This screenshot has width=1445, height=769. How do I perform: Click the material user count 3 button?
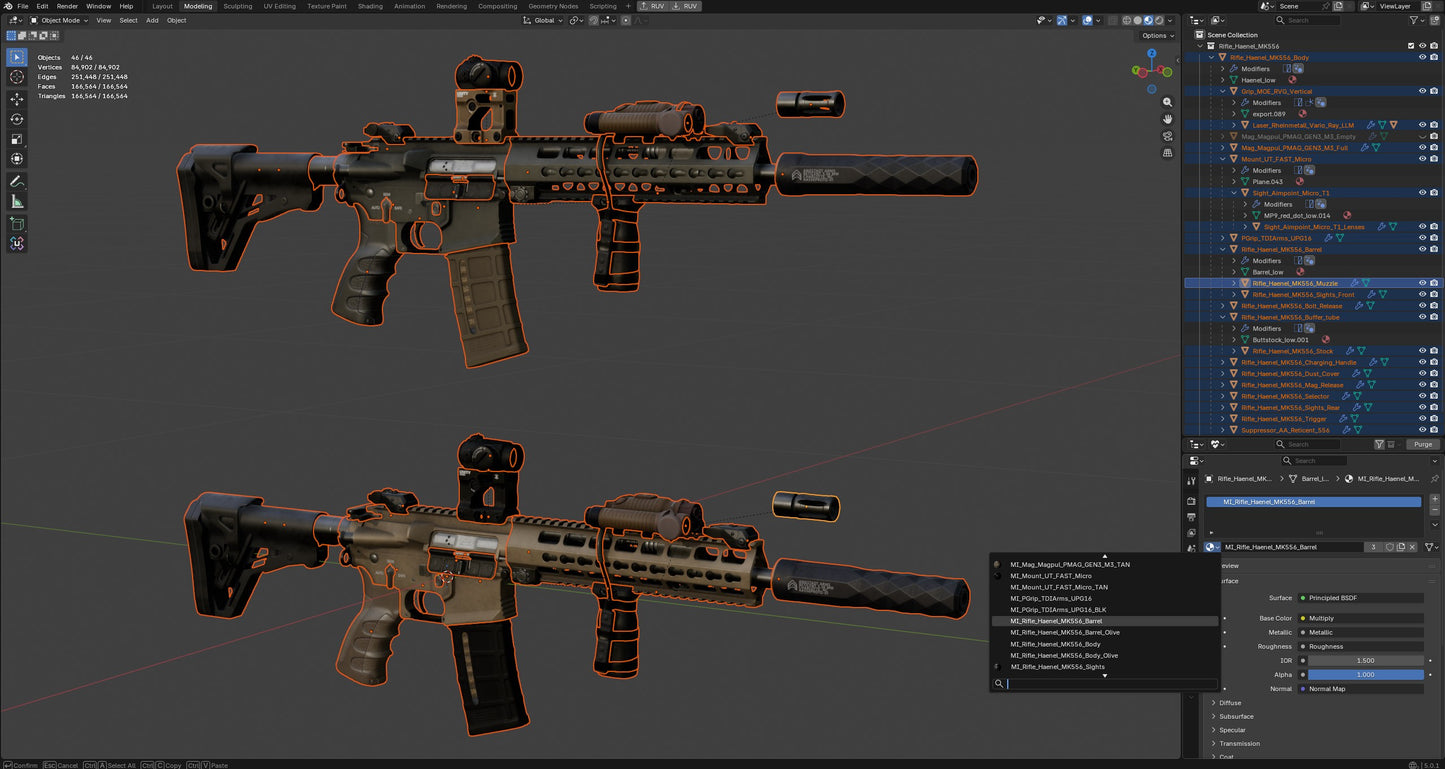point(1374,547)
